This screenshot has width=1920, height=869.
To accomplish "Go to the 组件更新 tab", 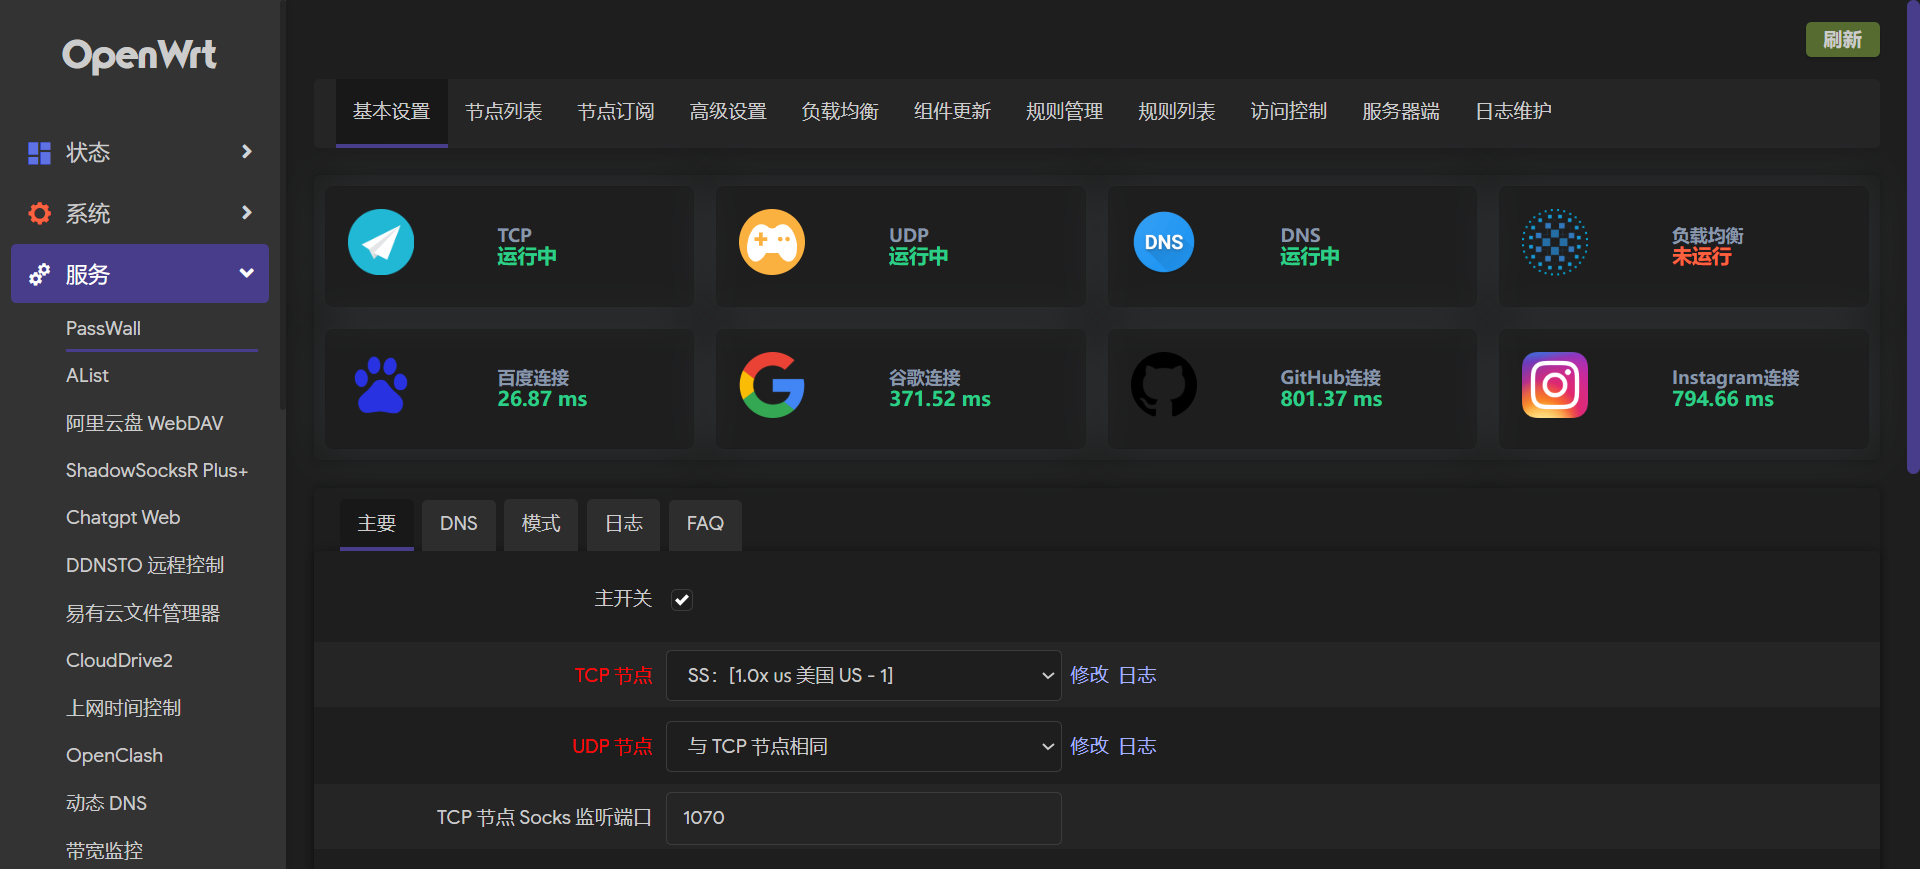I will pos(952,112).
